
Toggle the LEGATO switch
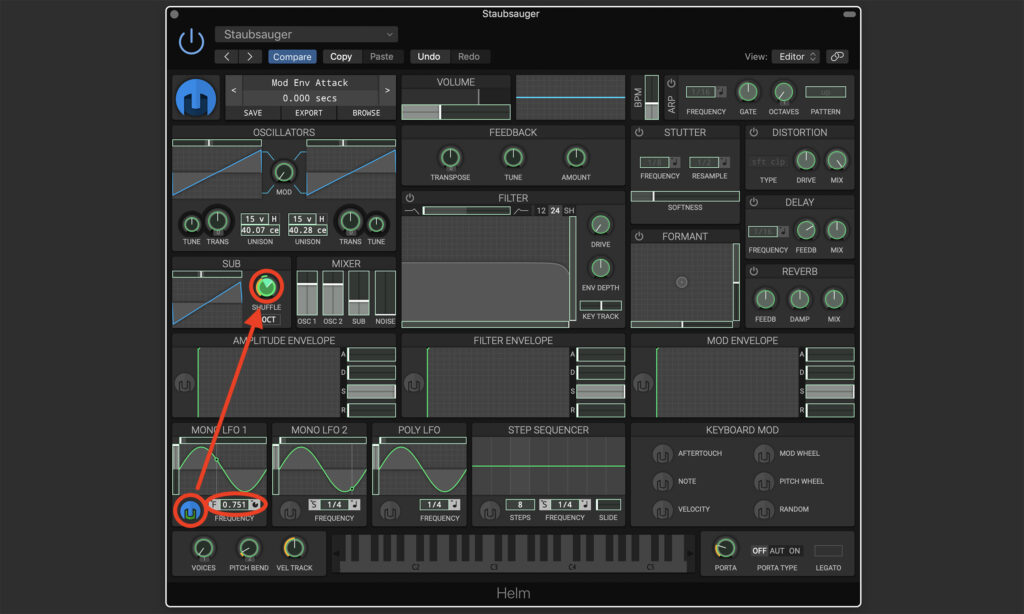click(829, 551)
